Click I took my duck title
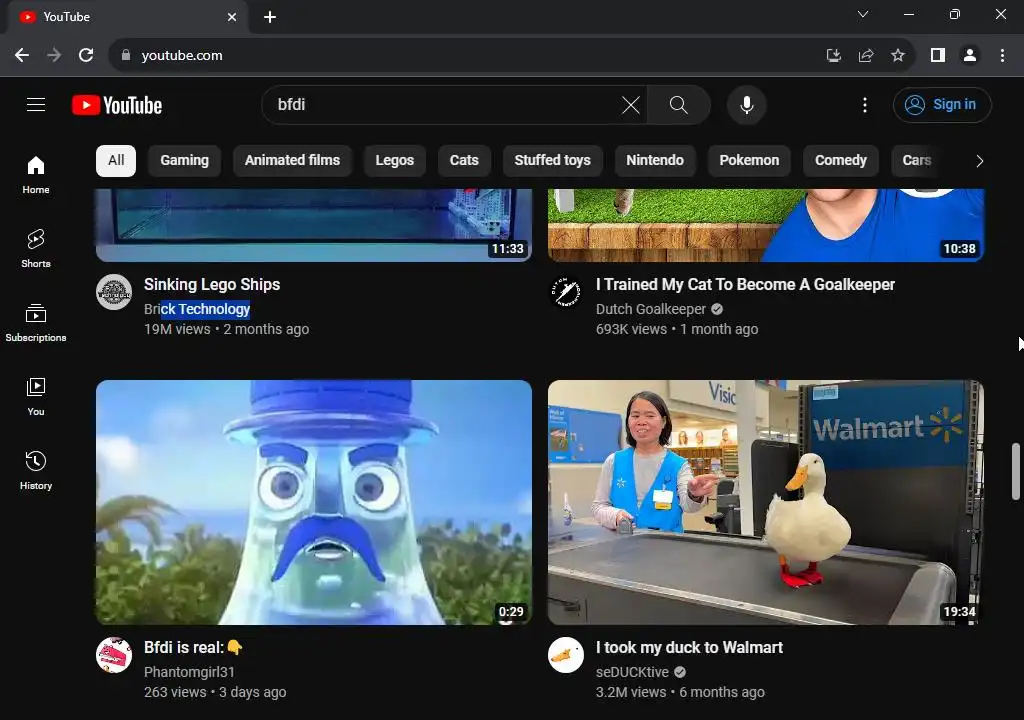 pos(689,647)
